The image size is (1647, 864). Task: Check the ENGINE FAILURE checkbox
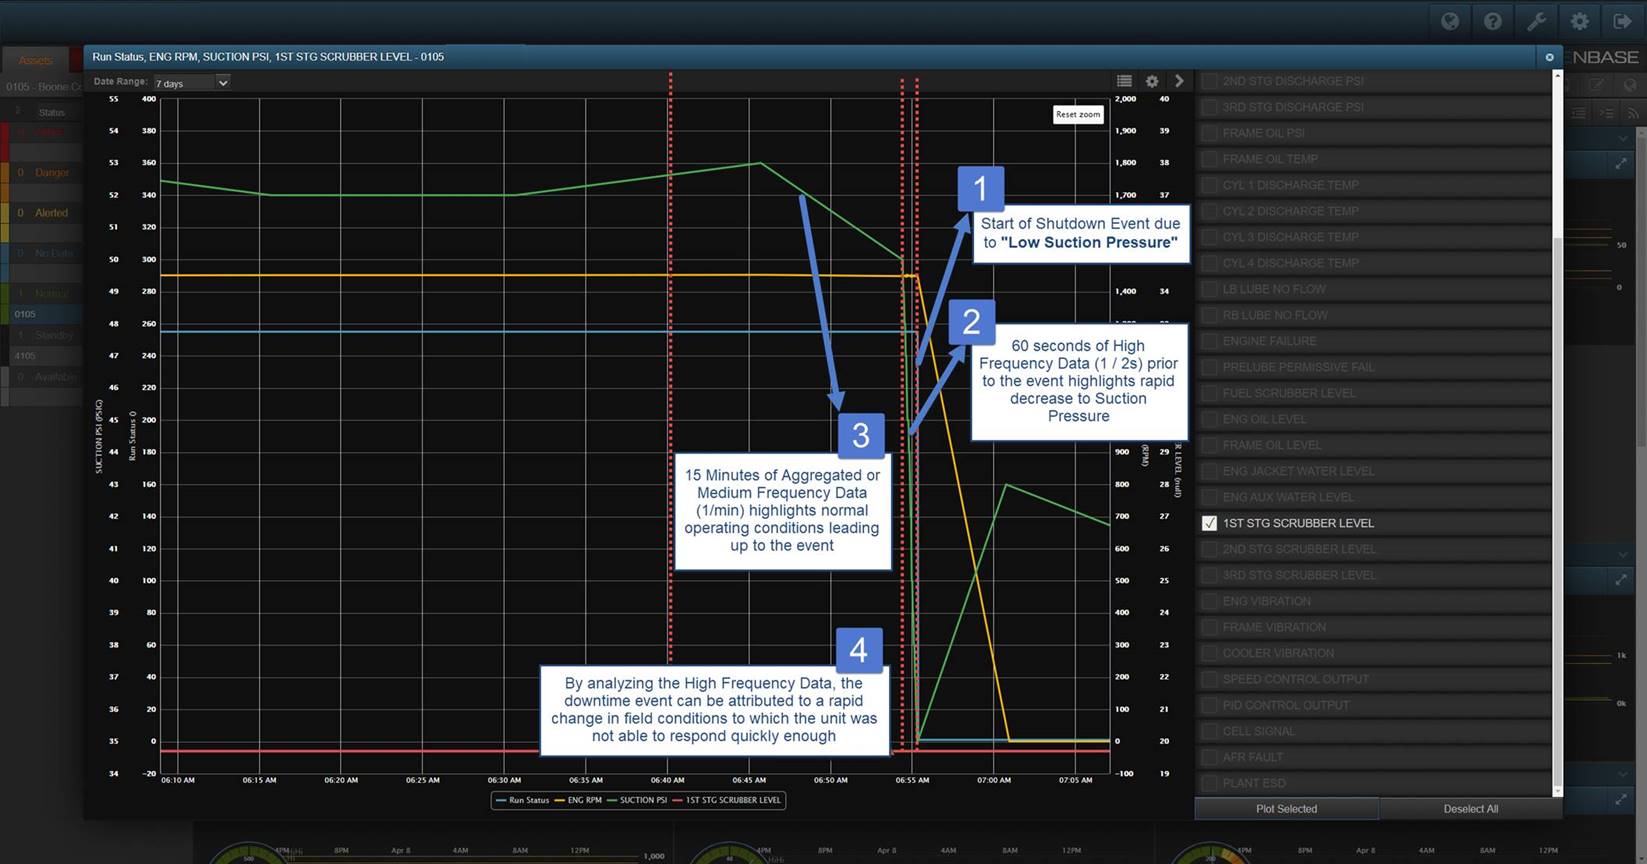pos(1209,341)
